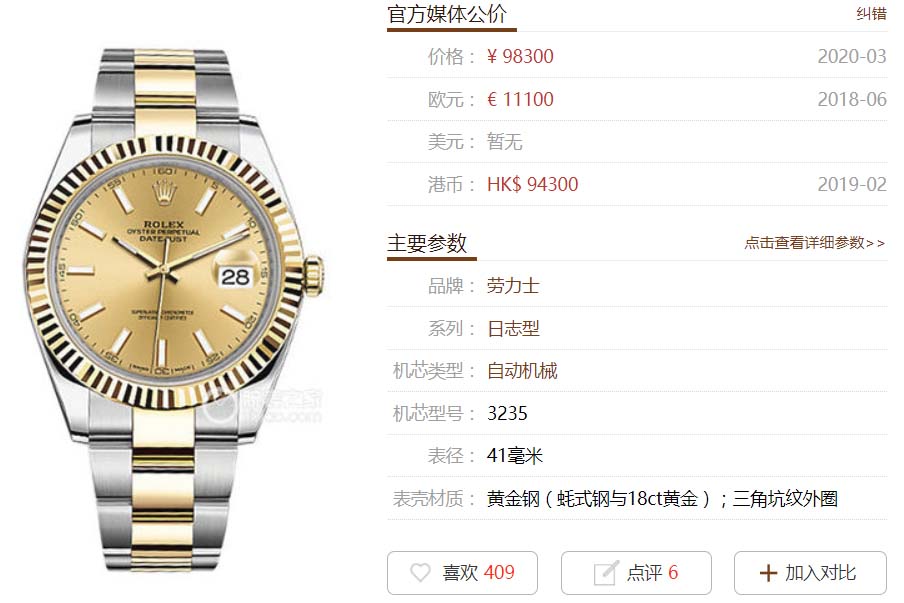
Task: Select the 劳力士 brand link
Action: point(513,286)
